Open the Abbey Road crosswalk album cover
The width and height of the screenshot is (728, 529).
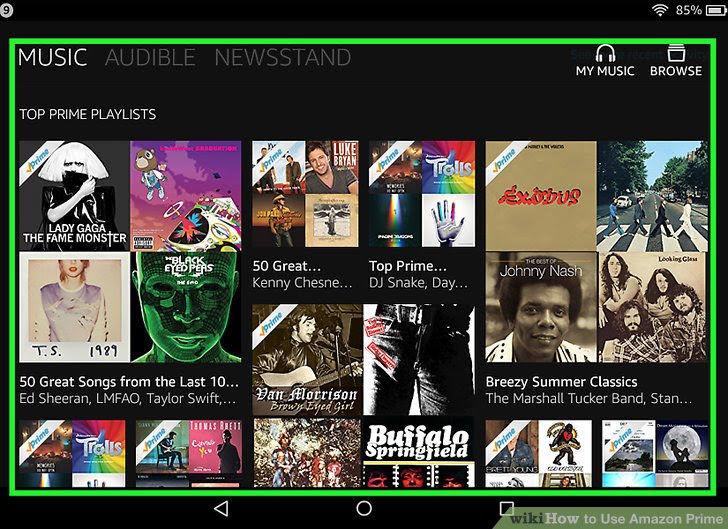coord(653,196)
